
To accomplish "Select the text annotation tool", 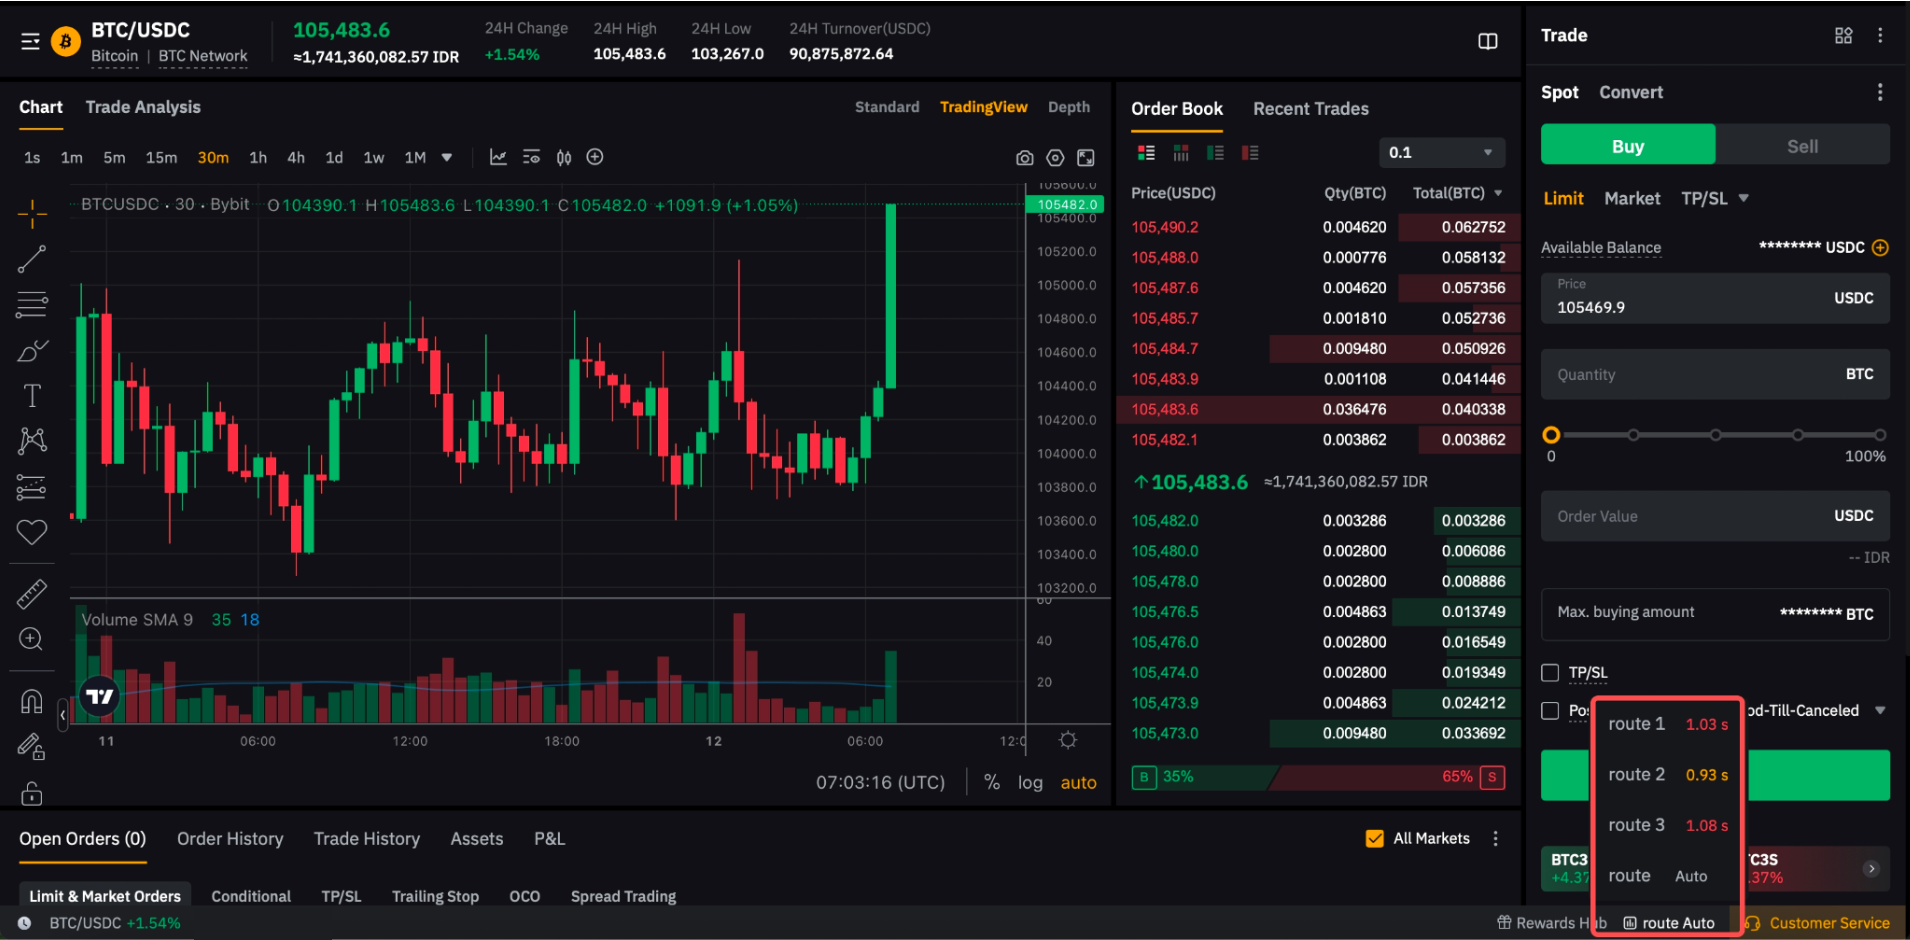I will pyautogui.click(x=32, y=396).
